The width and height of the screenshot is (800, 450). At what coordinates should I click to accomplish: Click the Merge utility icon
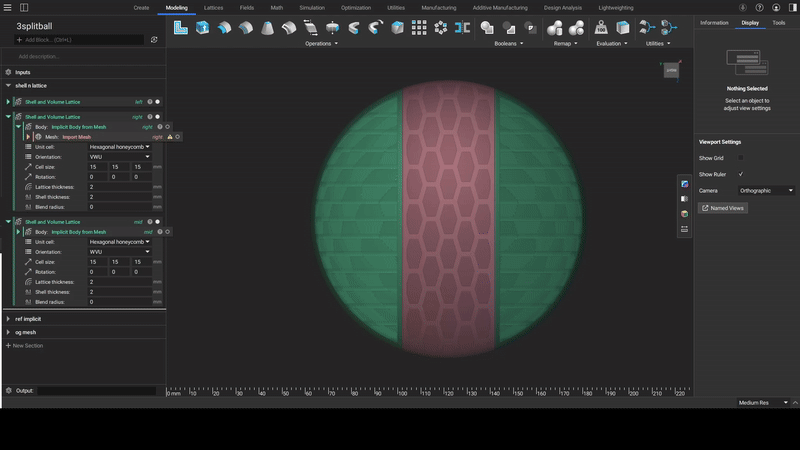646,28
